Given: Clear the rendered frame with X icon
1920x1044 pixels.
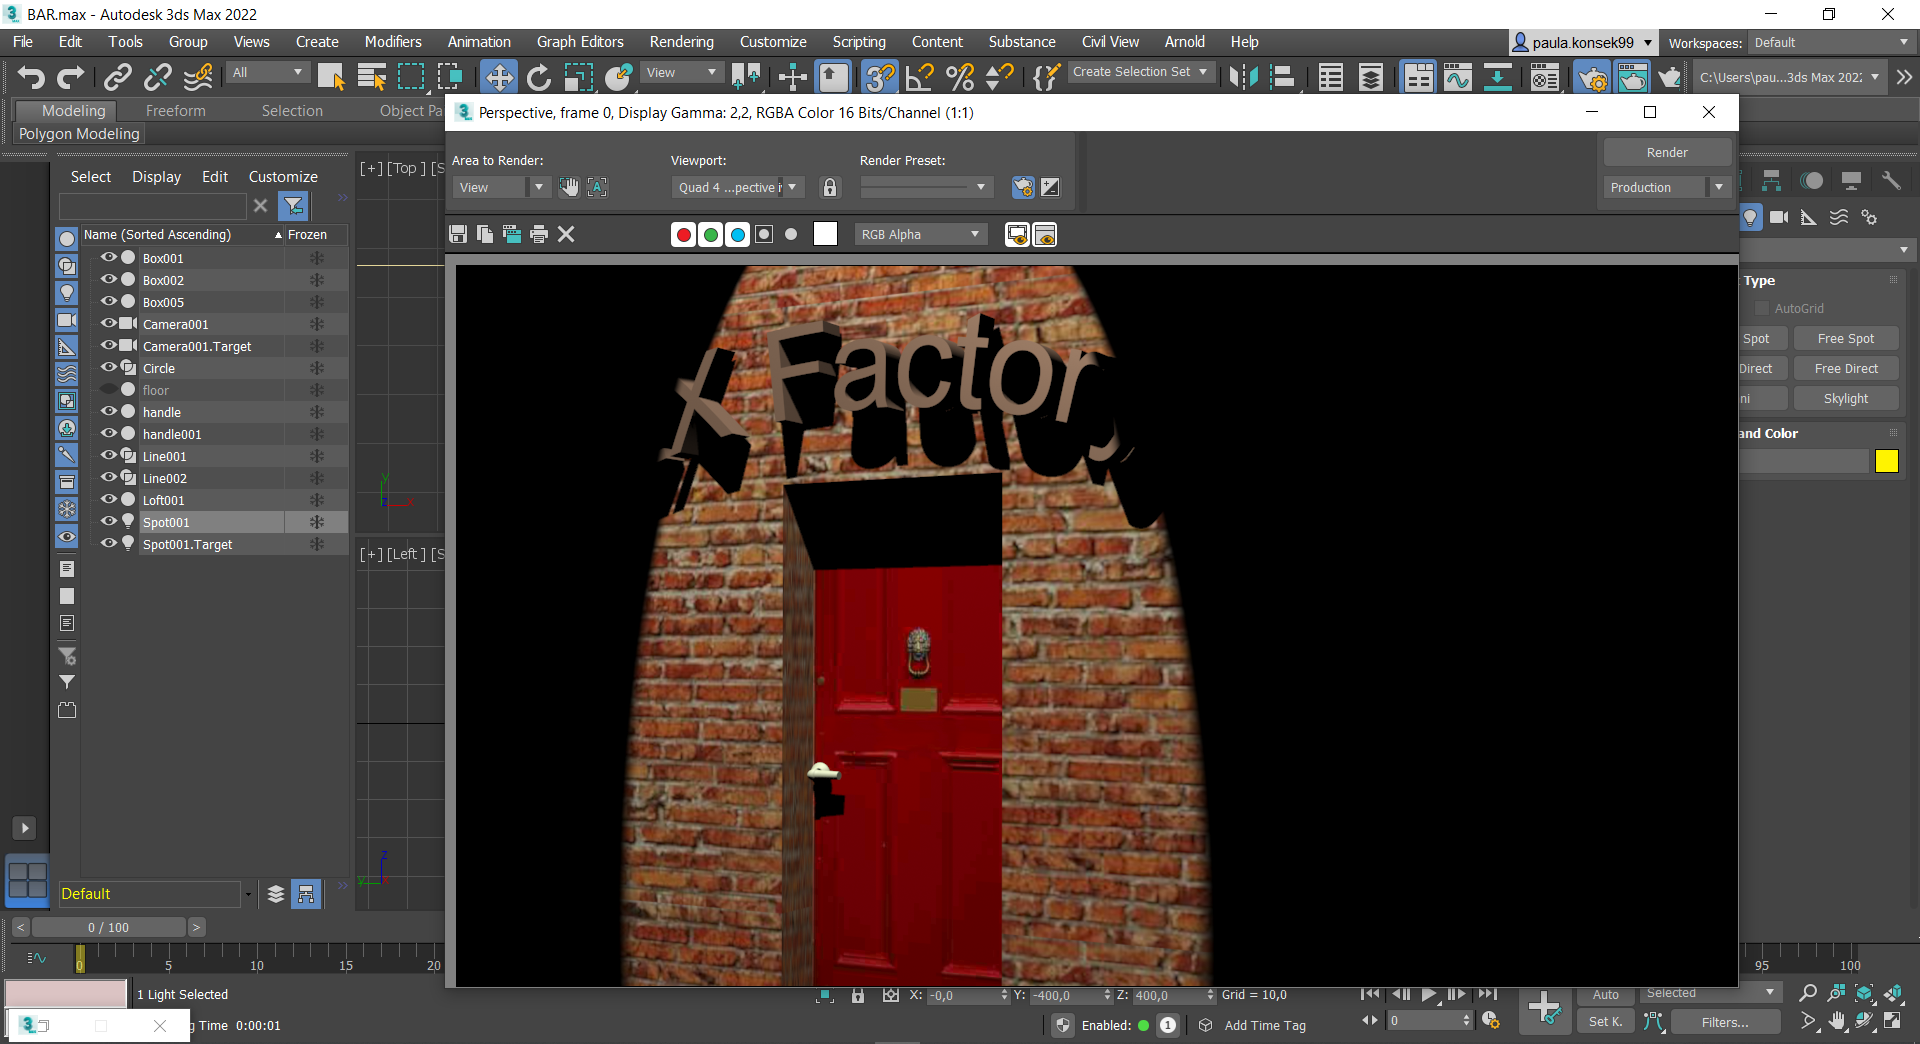Looking at the screenshot, I should (x=566, y=234).
